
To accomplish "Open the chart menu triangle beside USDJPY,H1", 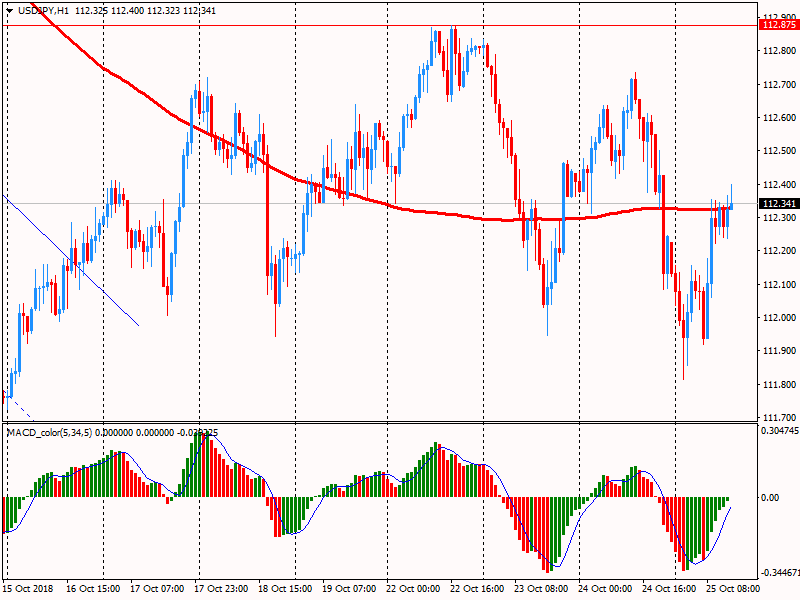I will coord(9,11).
